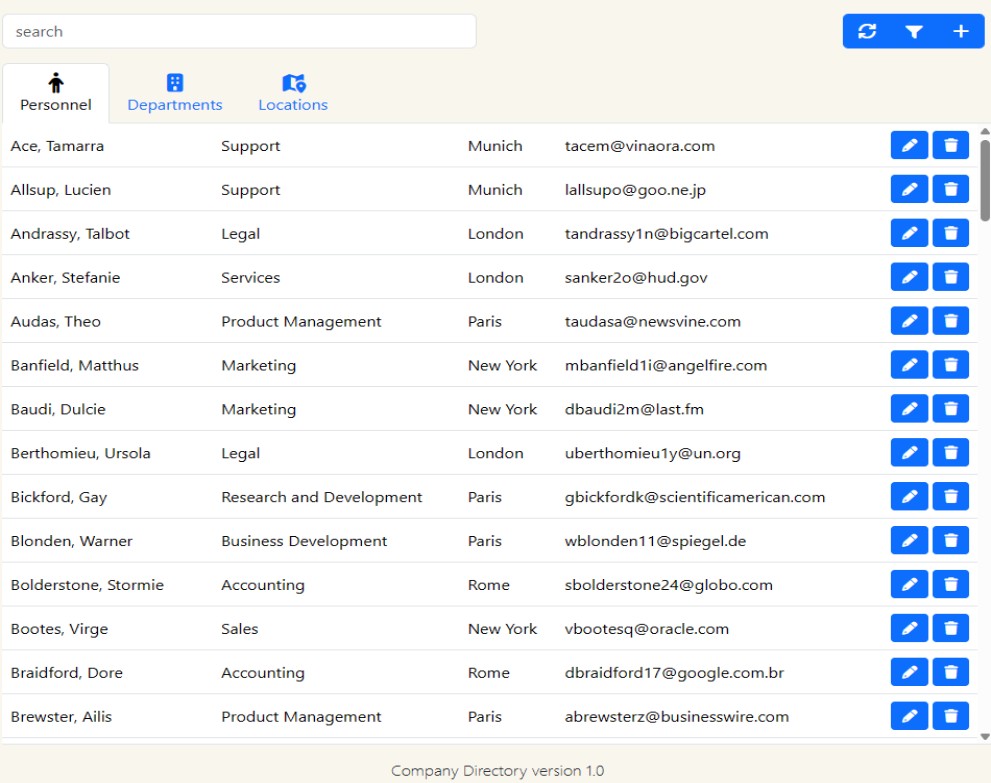Delete Matthus Banfield's row
The height and width of the screenshot is (783, 991).
coord(951,366)
